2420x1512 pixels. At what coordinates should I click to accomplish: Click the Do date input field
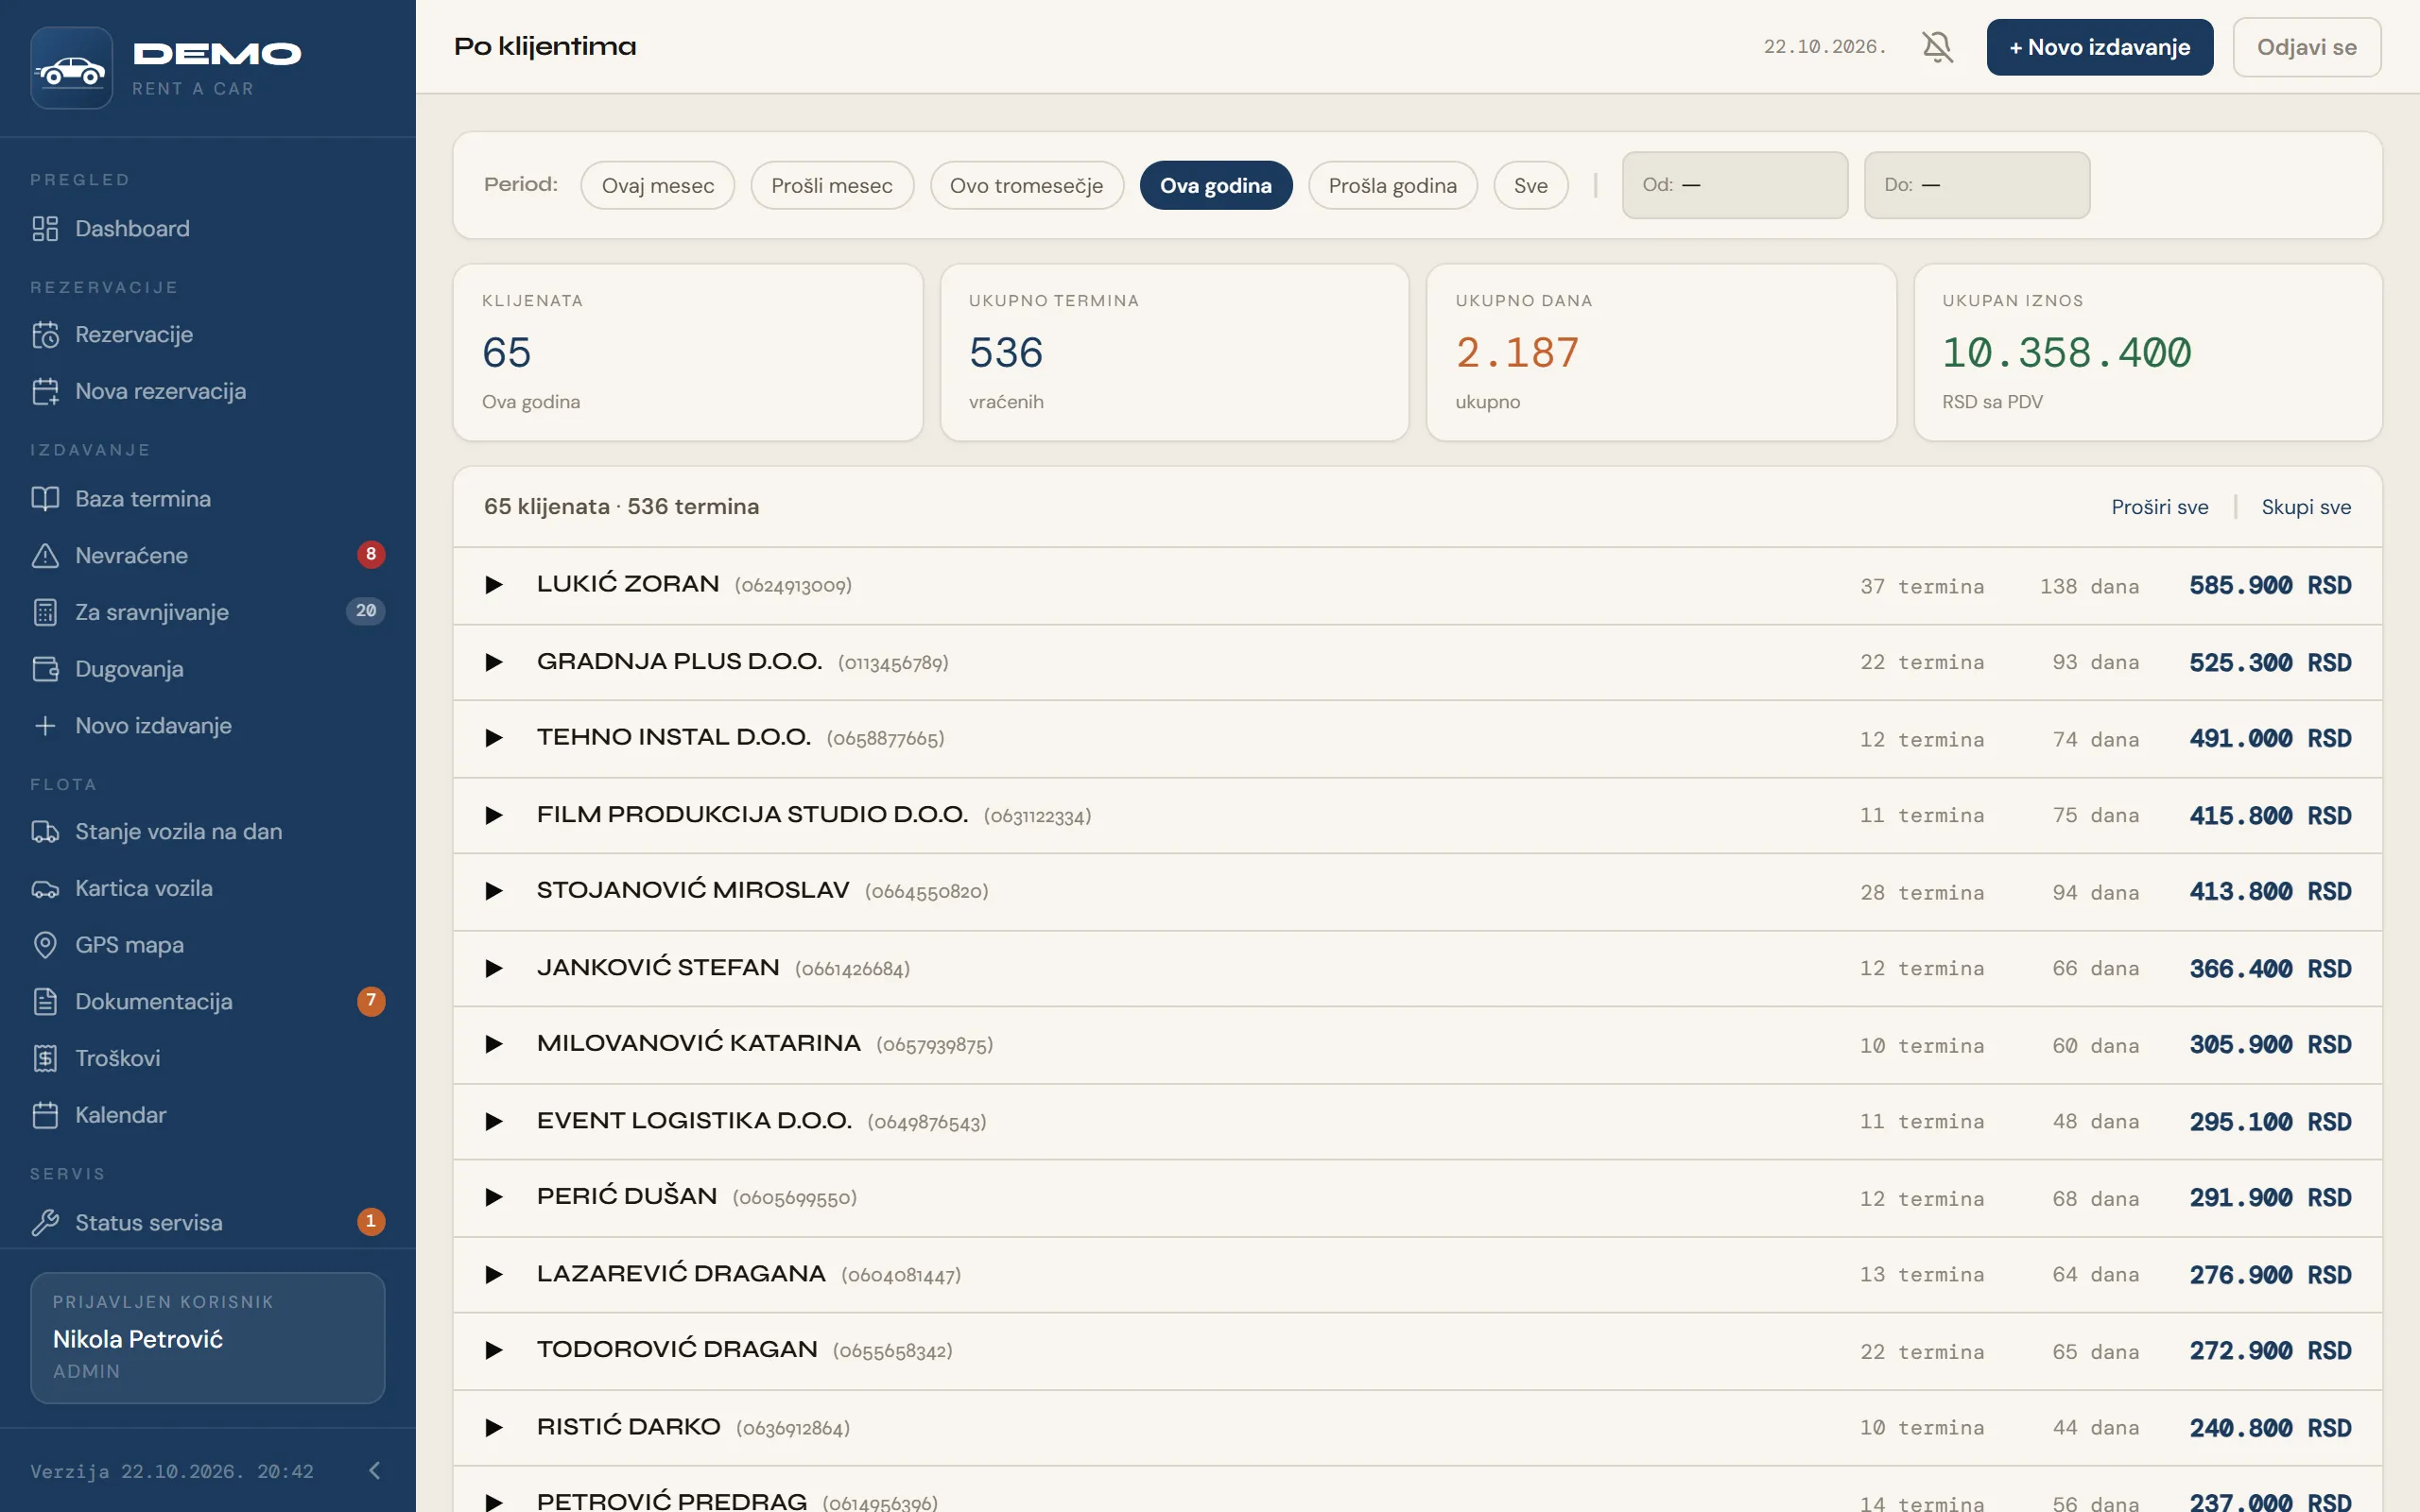pos(1977,185)
